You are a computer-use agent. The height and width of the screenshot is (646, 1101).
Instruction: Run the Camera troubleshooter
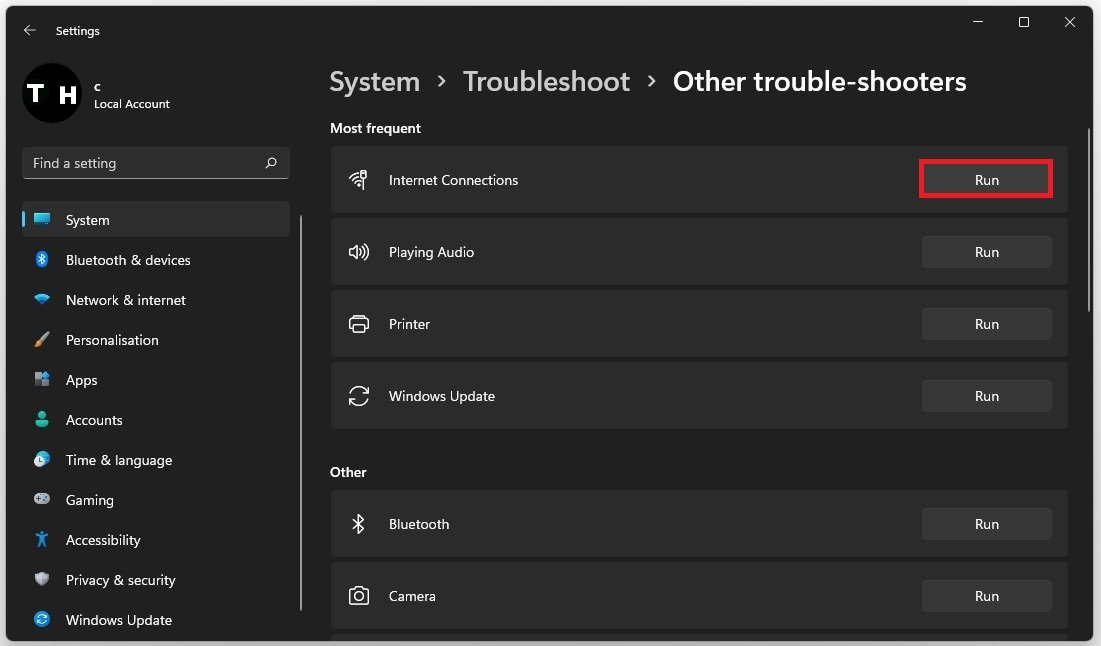pyautogui.click(x=986, y=596)
